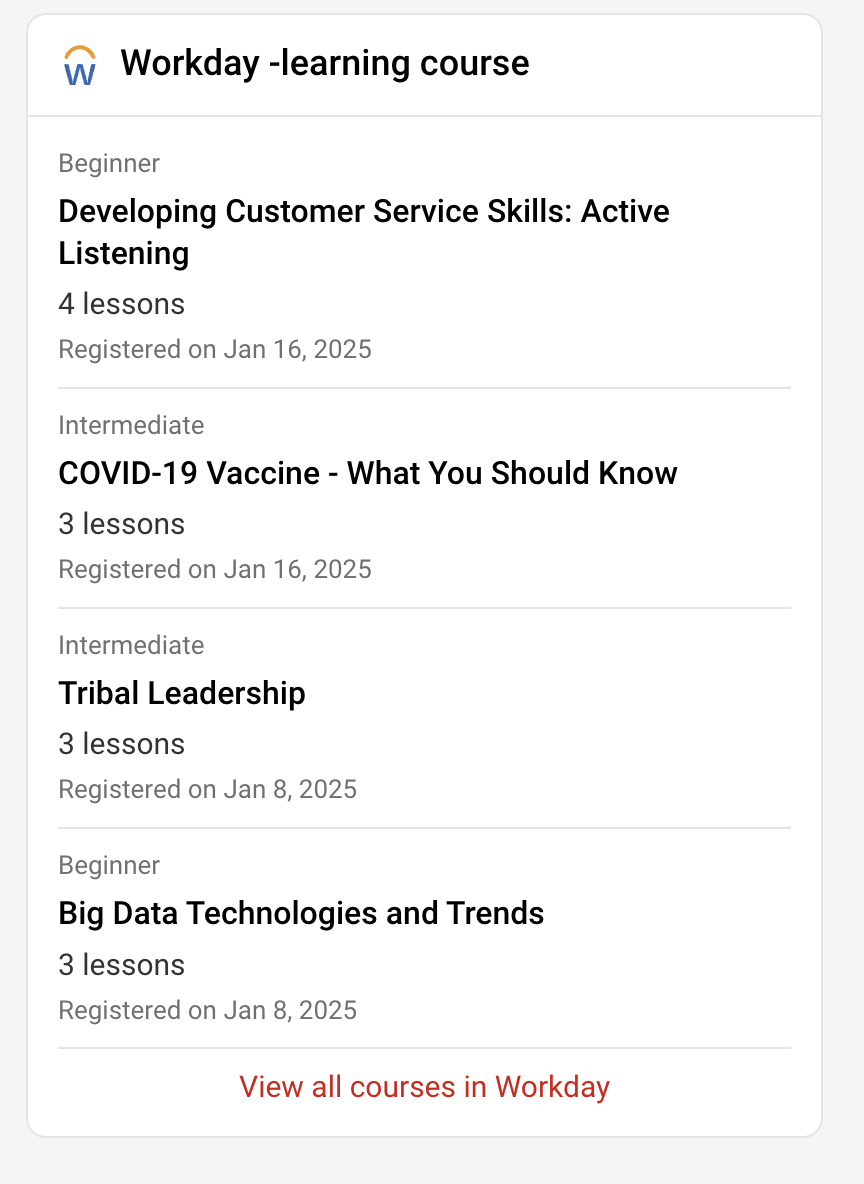Click the Beginner label above Active Listening course
The image size is (864, 1184).
(109, 163)
